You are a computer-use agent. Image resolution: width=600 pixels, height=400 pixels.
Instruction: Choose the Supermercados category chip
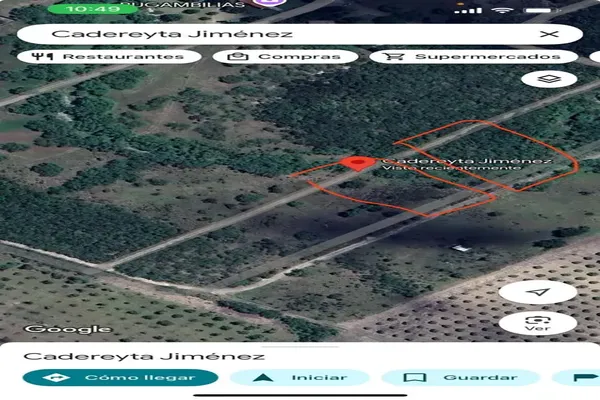[473, 57]
